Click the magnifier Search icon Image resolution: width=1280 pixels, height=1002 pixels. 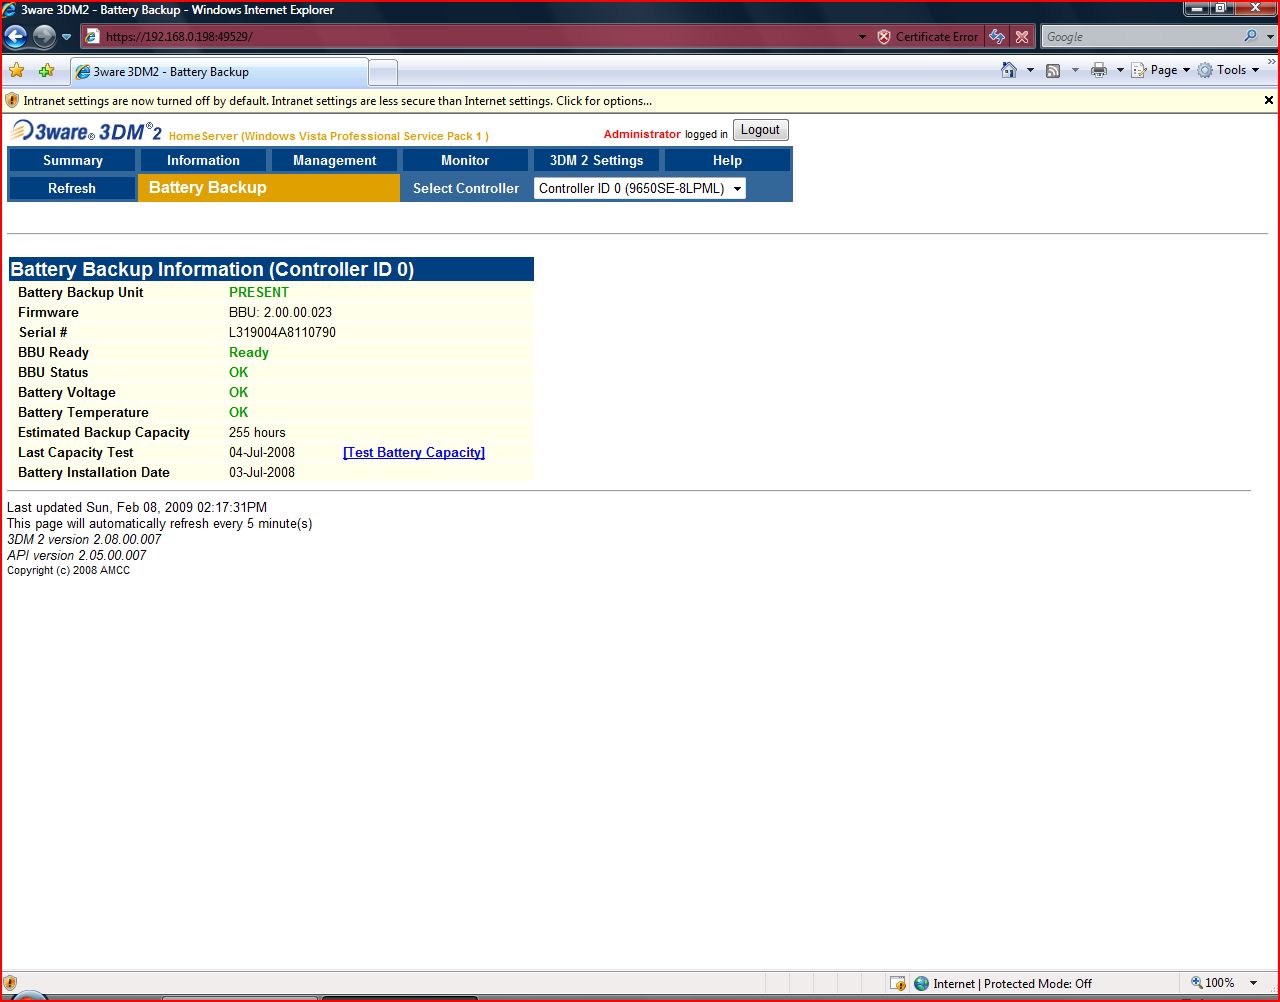tap(1251, 36)
